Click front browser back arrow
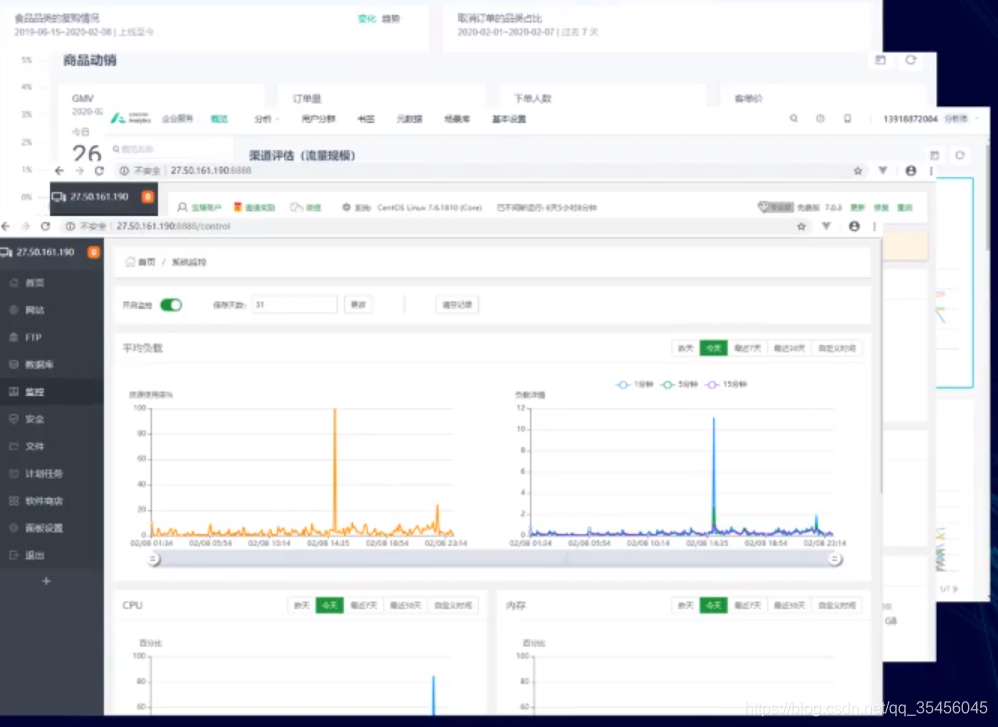 click(x=6, y=226)
